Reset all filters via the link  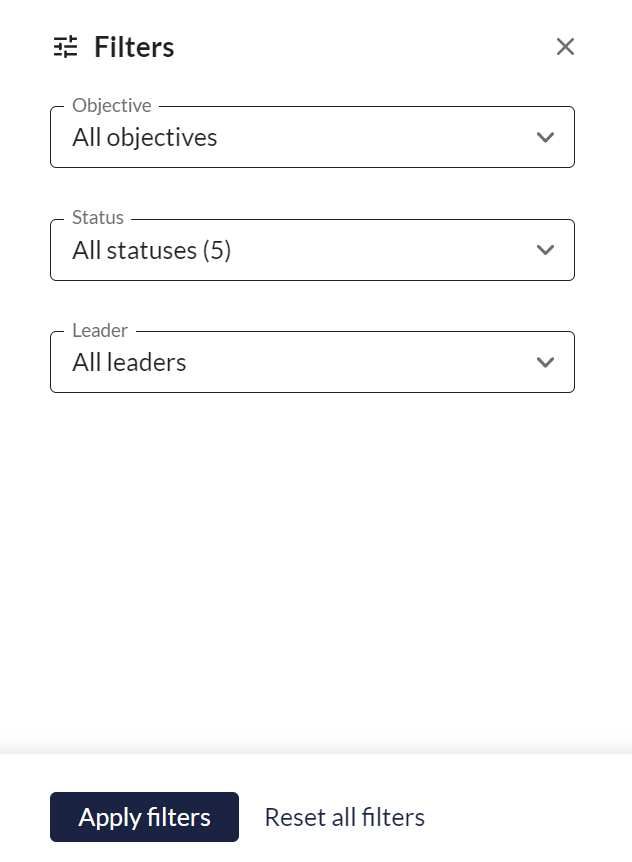point(345,817)
